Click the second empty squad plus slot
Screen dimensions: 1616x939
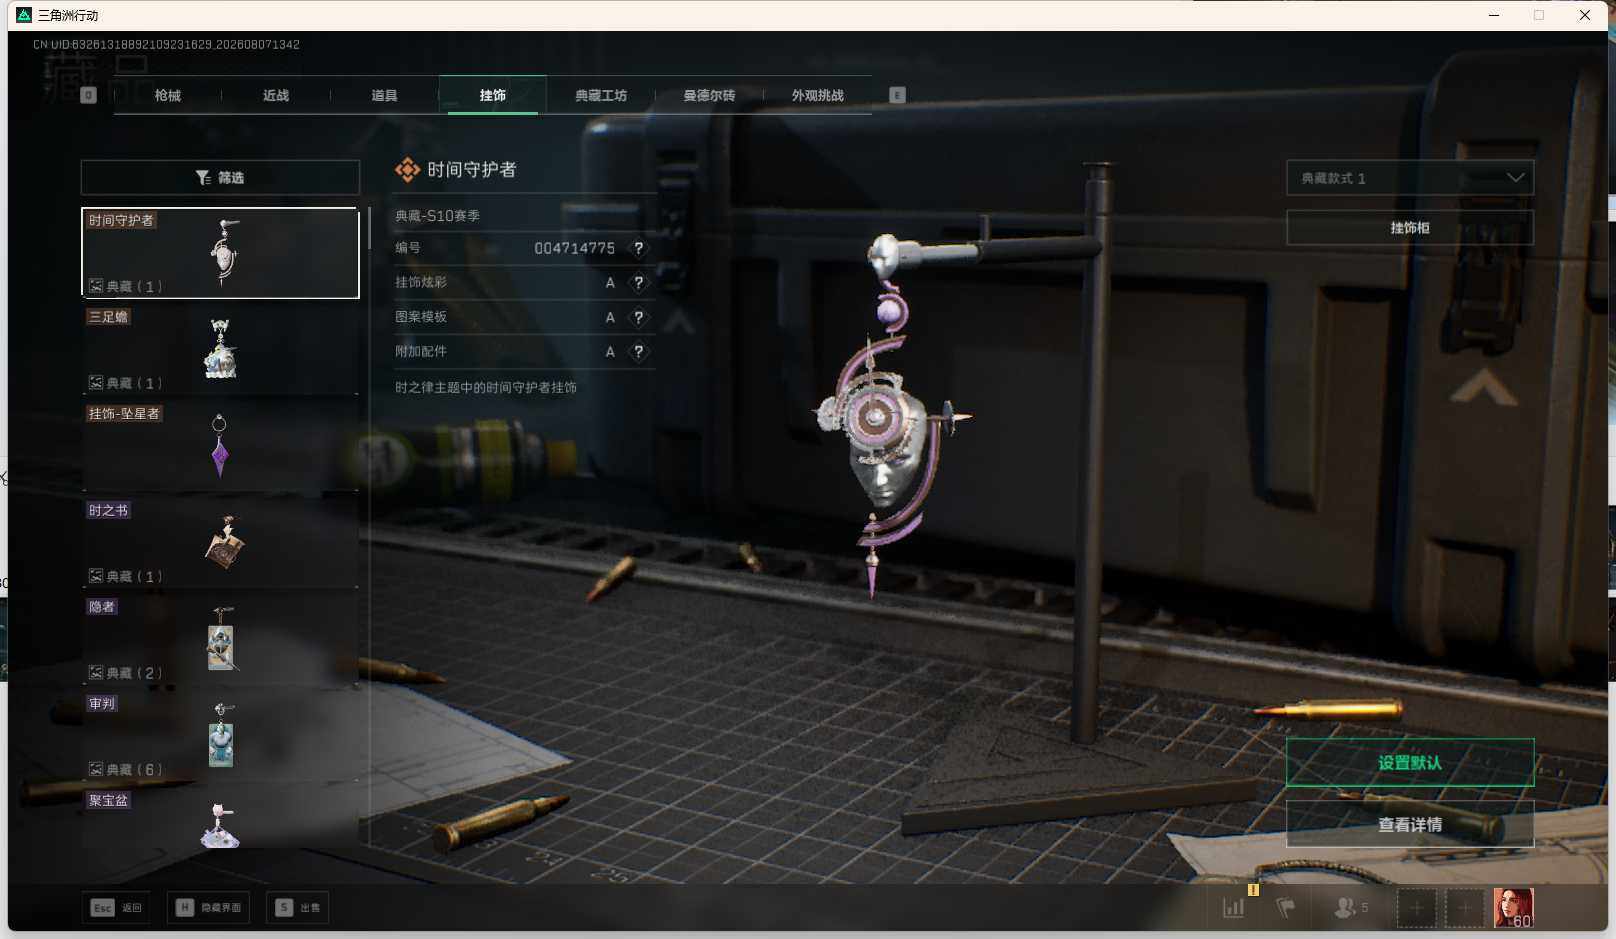(x=1464, y=908)
